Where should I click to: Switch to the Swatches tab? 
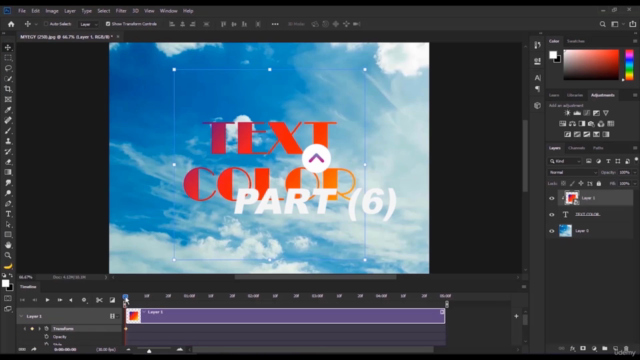576,41
